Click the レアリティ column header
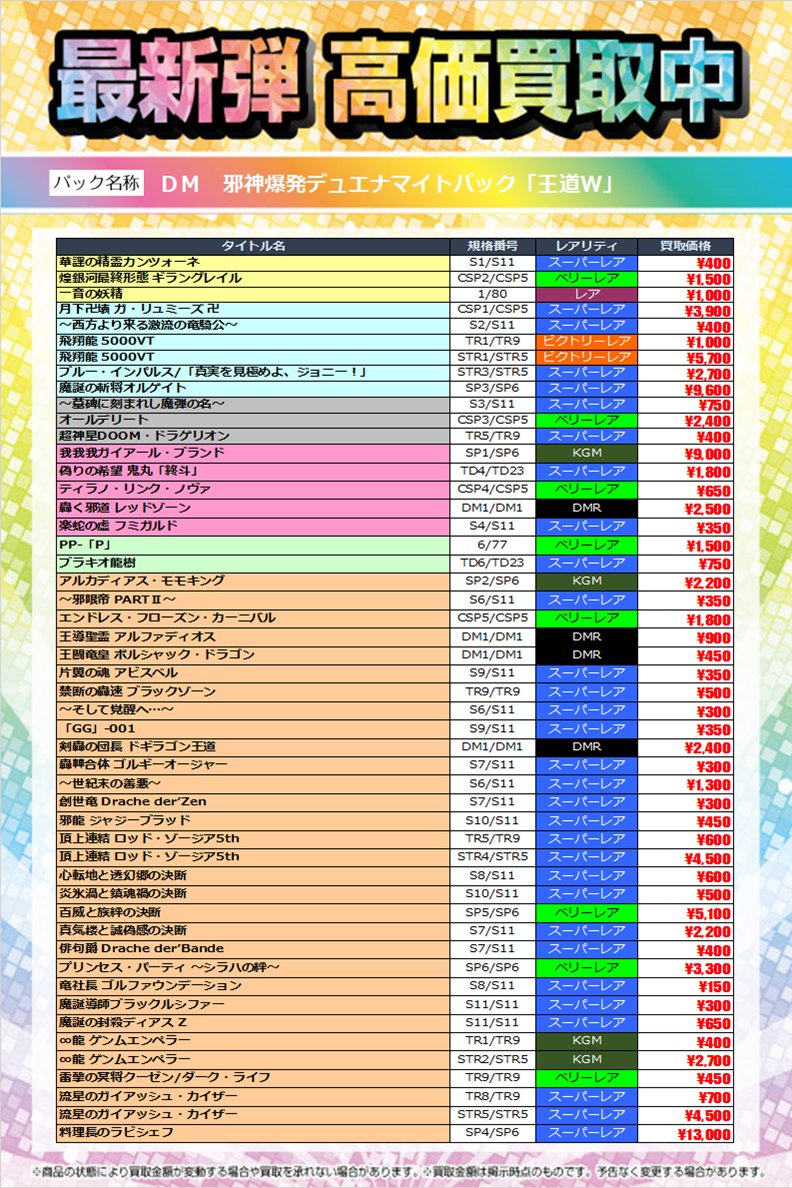This screenshot has width=792, height=1188. 587,246
